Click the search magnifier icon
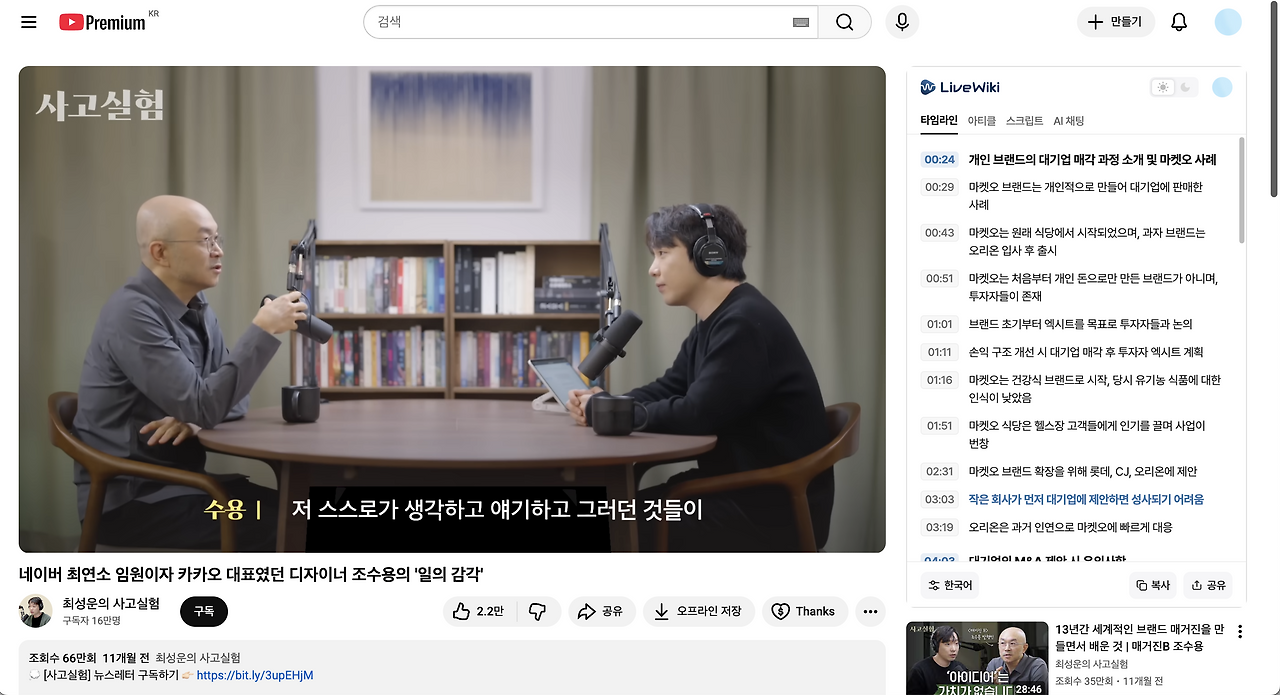Viewport: 1280px width, 695px height. [844, 21]
